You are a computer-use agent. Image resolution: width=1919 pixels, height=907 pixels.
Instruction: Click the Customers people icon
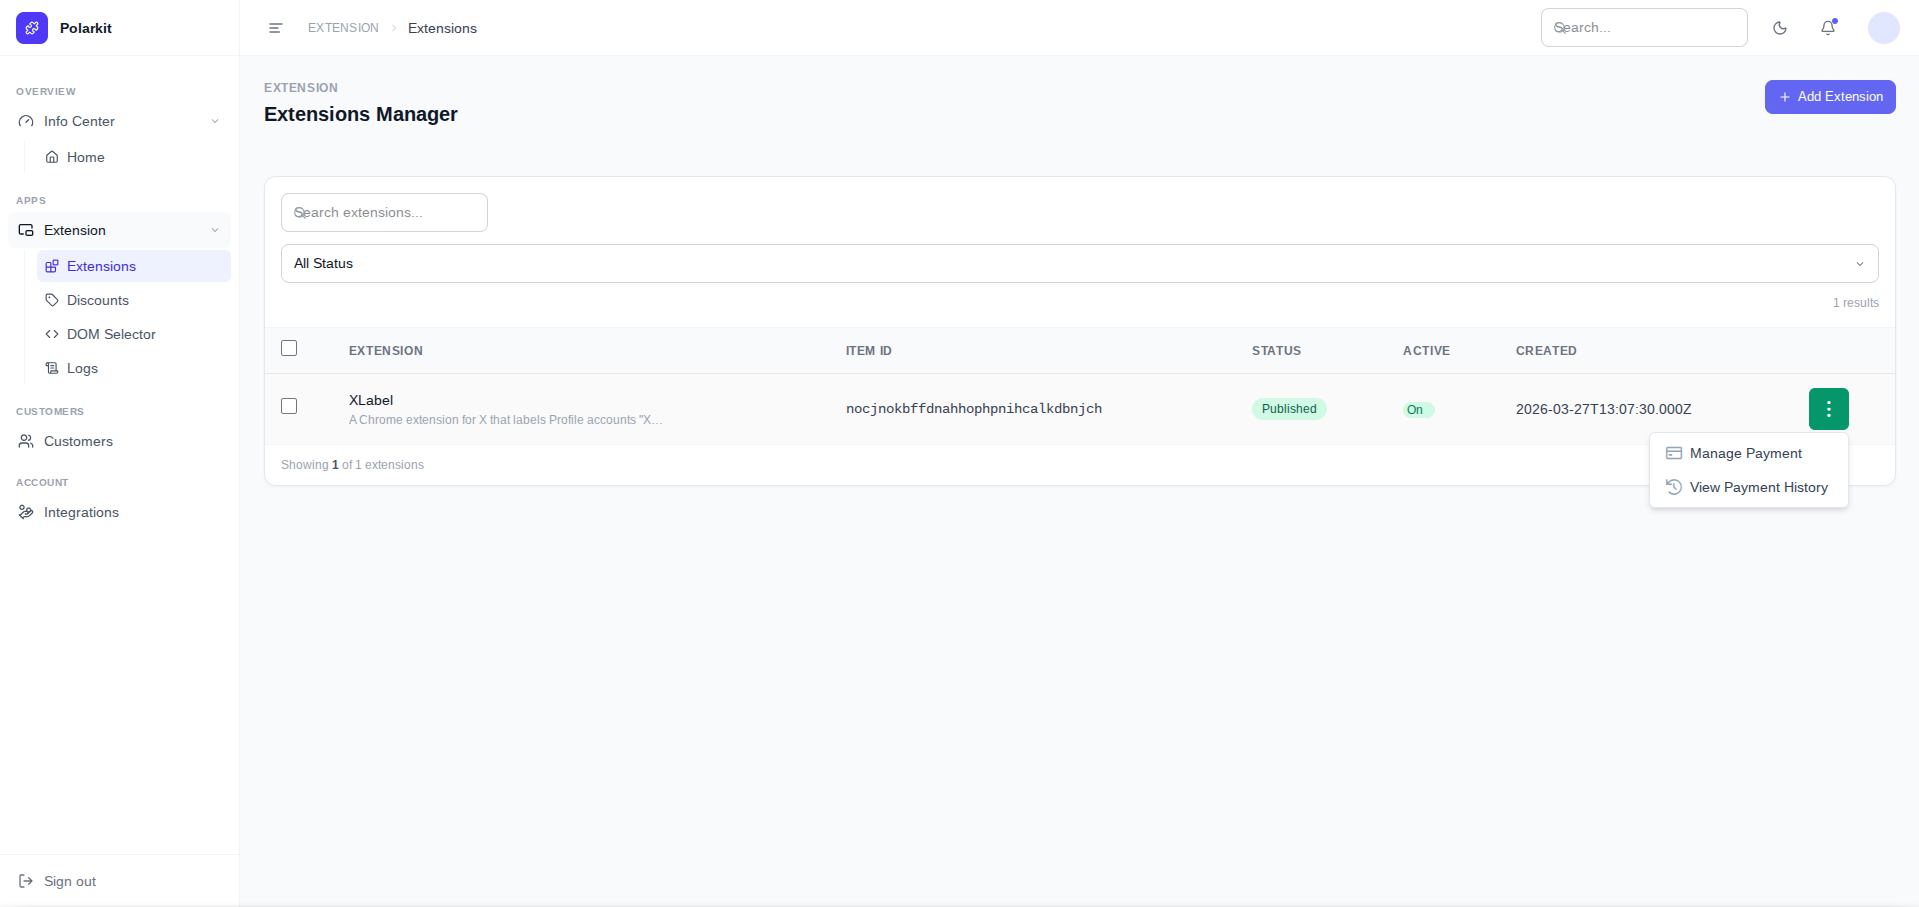coord(26,441)
